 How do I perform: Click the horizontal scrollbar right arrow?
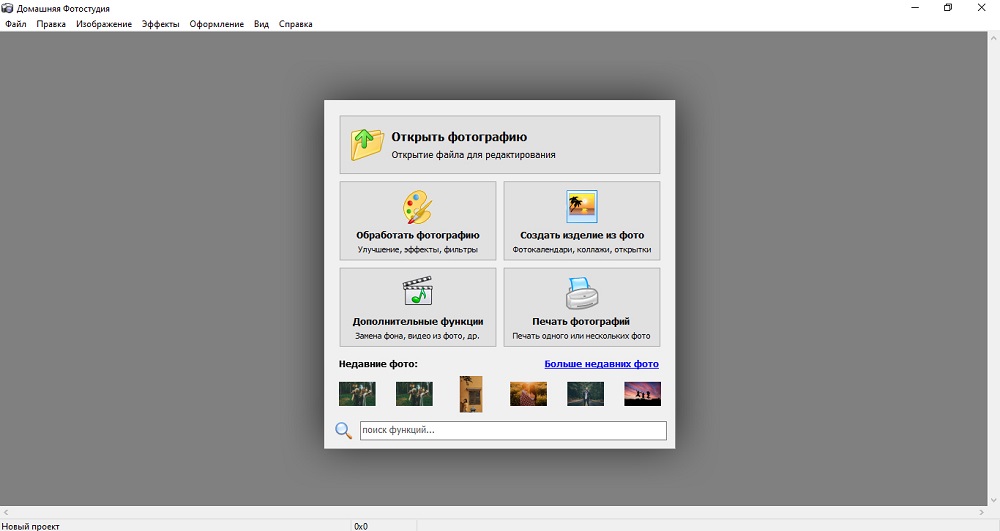click(x=979, y=512)
